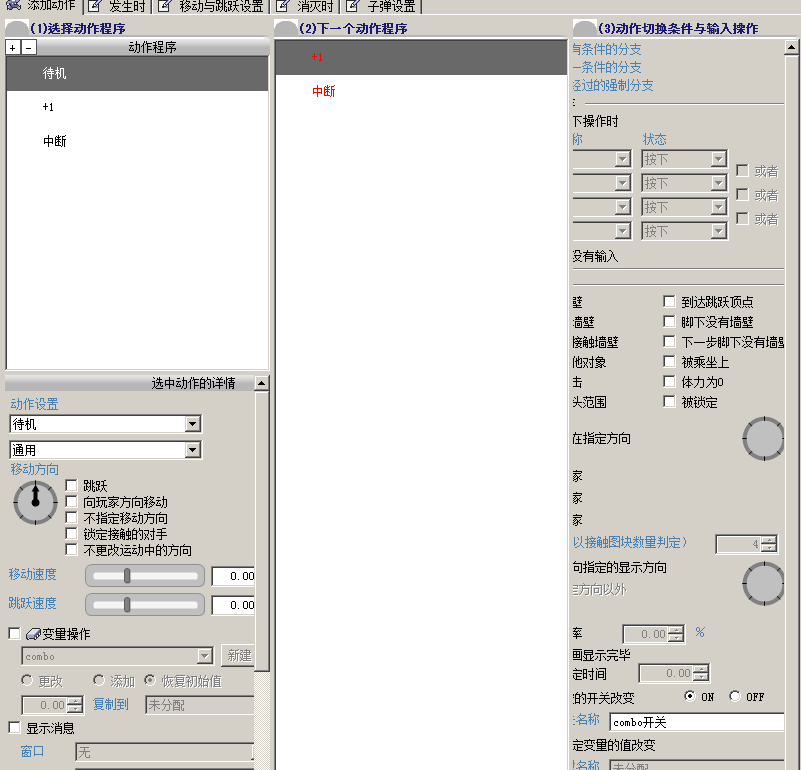801x770 pixels.
Task: Toggle the 显示消息 checkbox
Action: coord(14,727)
